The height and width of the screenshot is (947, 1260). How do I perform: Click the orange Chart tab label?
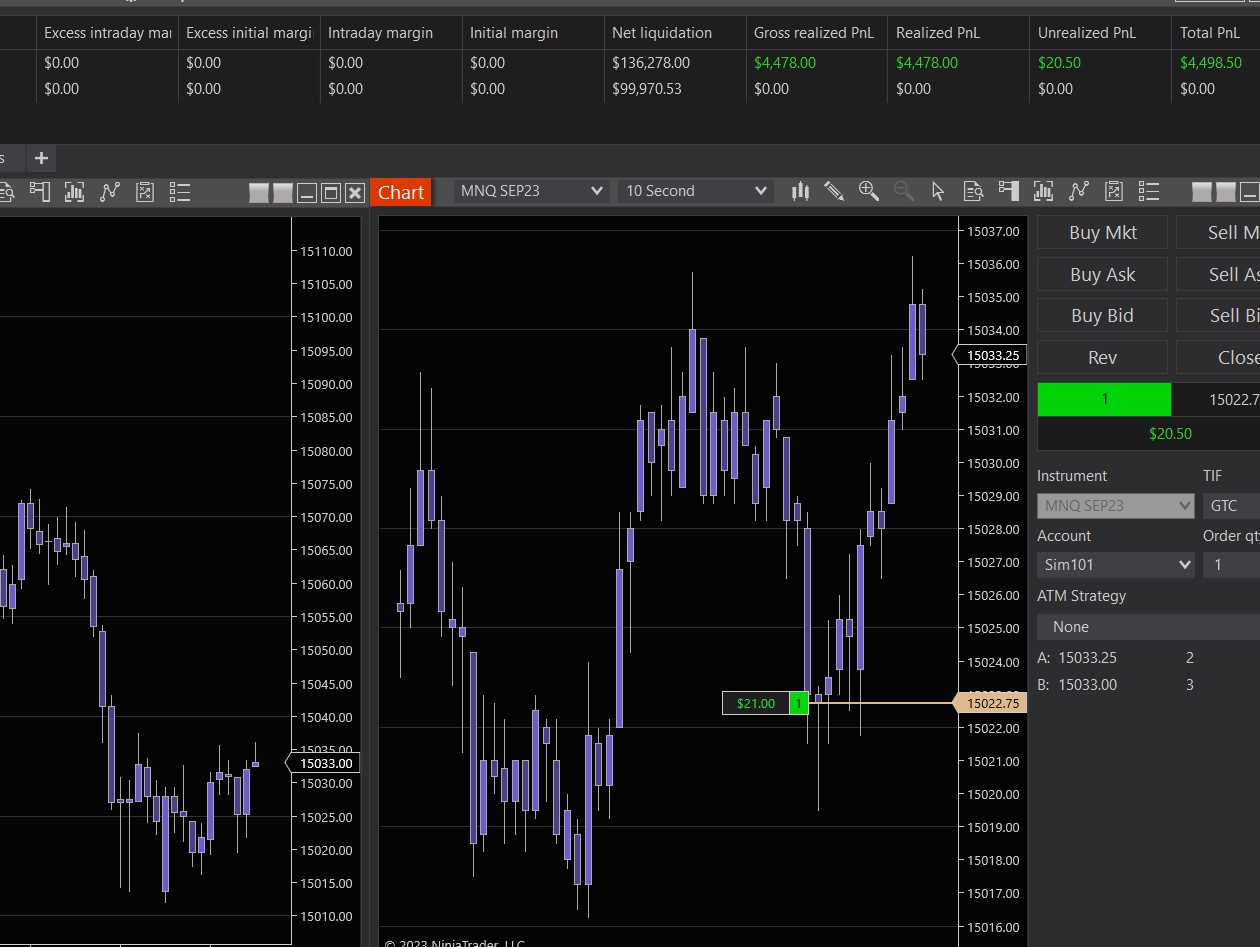(401, 192)
